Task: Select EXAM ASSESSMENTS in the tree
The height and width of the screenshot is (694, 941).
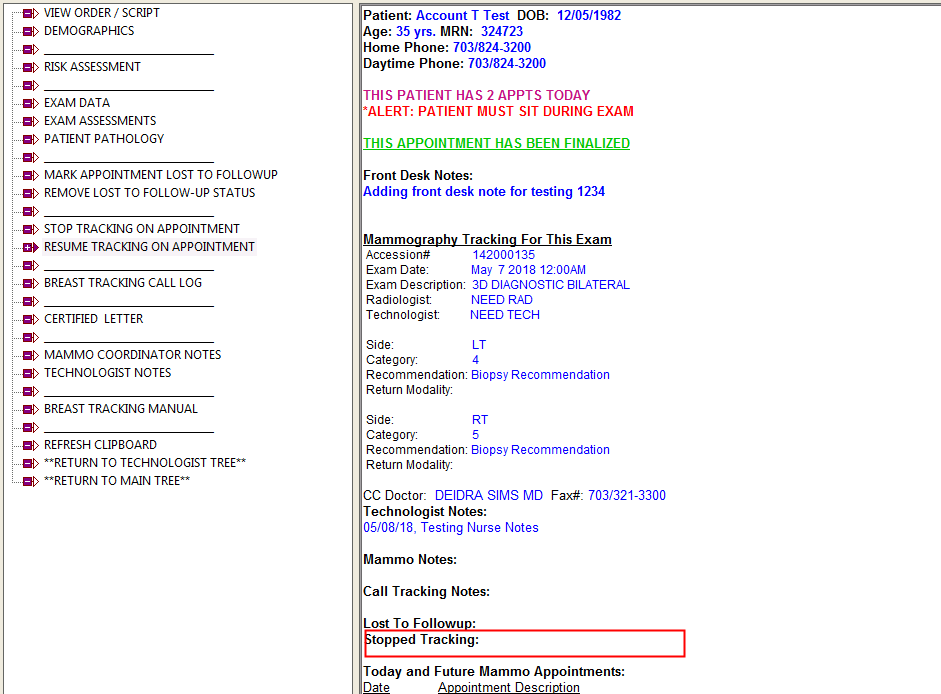Action: pyautogui.click(x=100, y=121)
